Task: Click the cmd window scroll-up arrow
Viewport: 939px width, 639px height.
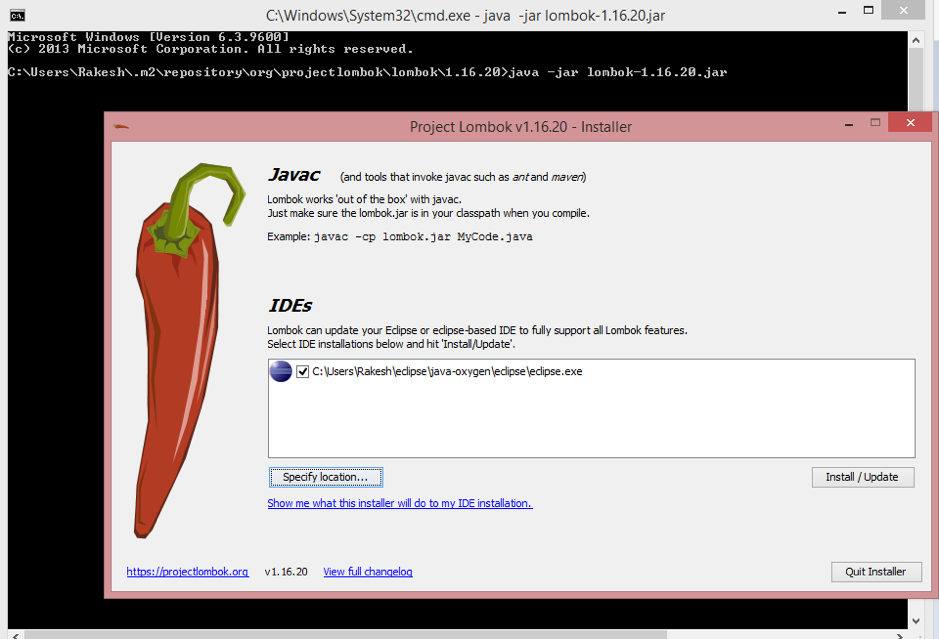Action: click(x=916, y=40)
